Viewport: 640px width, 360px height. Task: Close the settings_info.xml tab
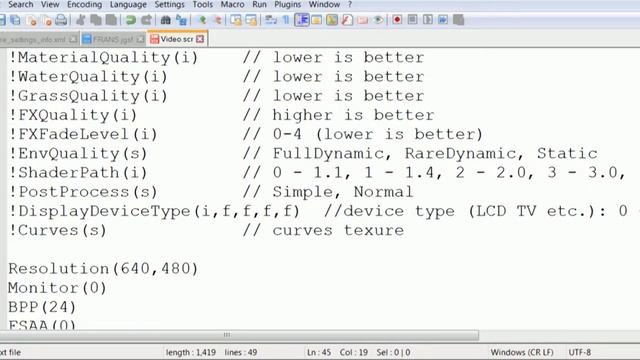click(73, 39)
